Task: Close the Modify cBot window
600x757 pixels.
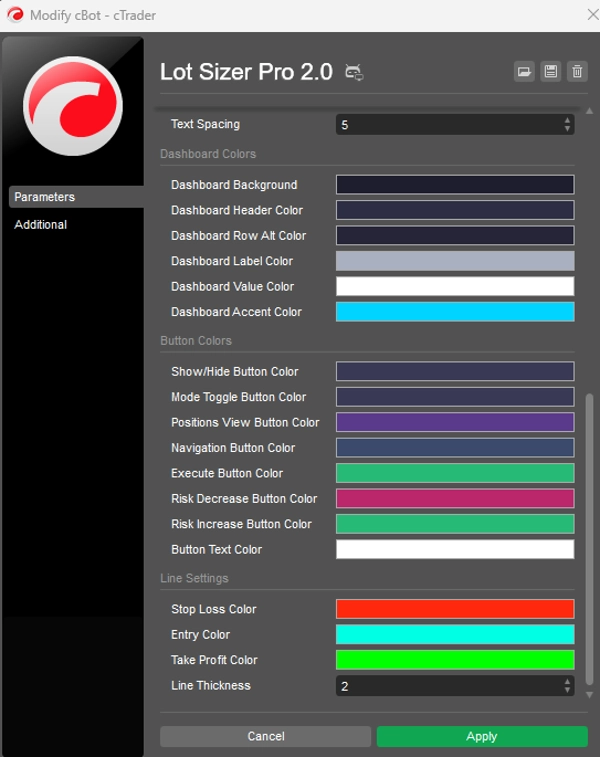Action: (593, 14)
